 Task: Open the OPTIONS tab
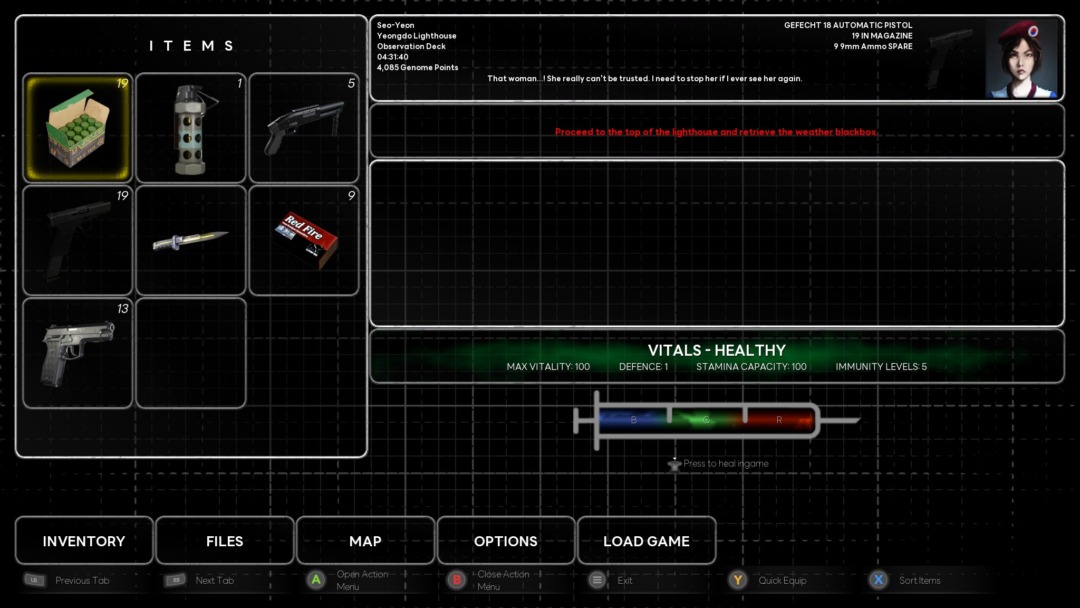tap(506, 541)
